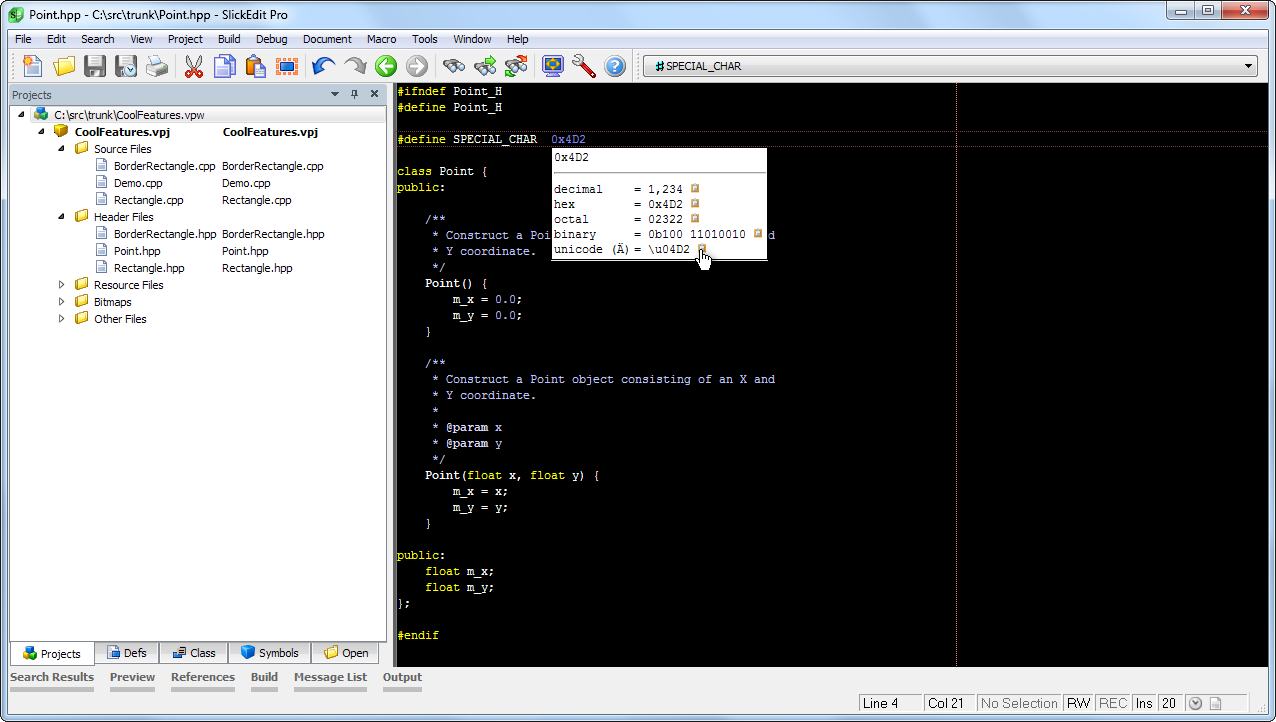Click the blue Help question mark icon
The image size is (1276, 722).
tap(615, 67)
